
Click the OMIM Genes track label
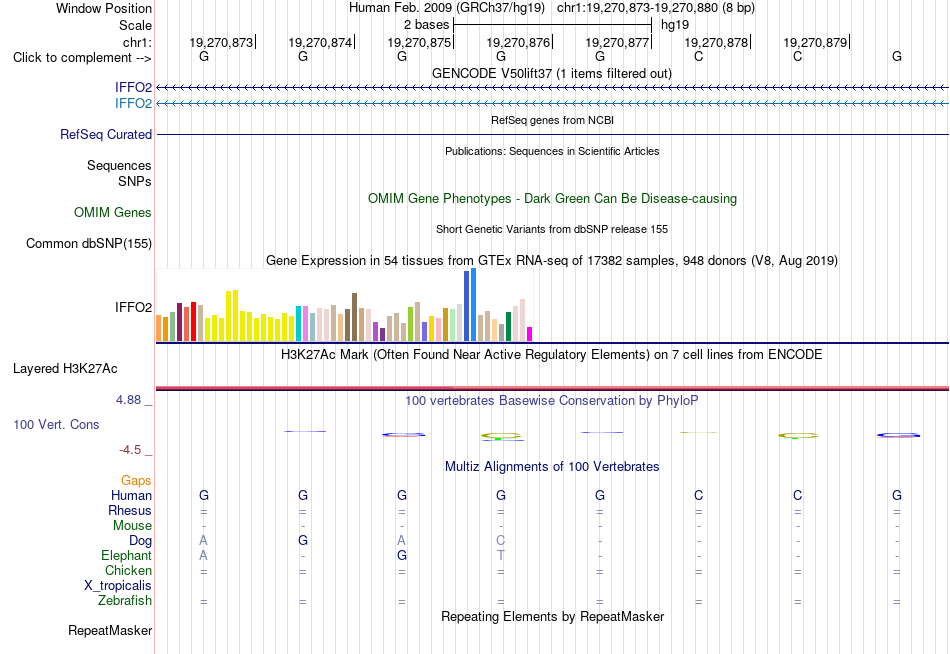pos(112,212)
